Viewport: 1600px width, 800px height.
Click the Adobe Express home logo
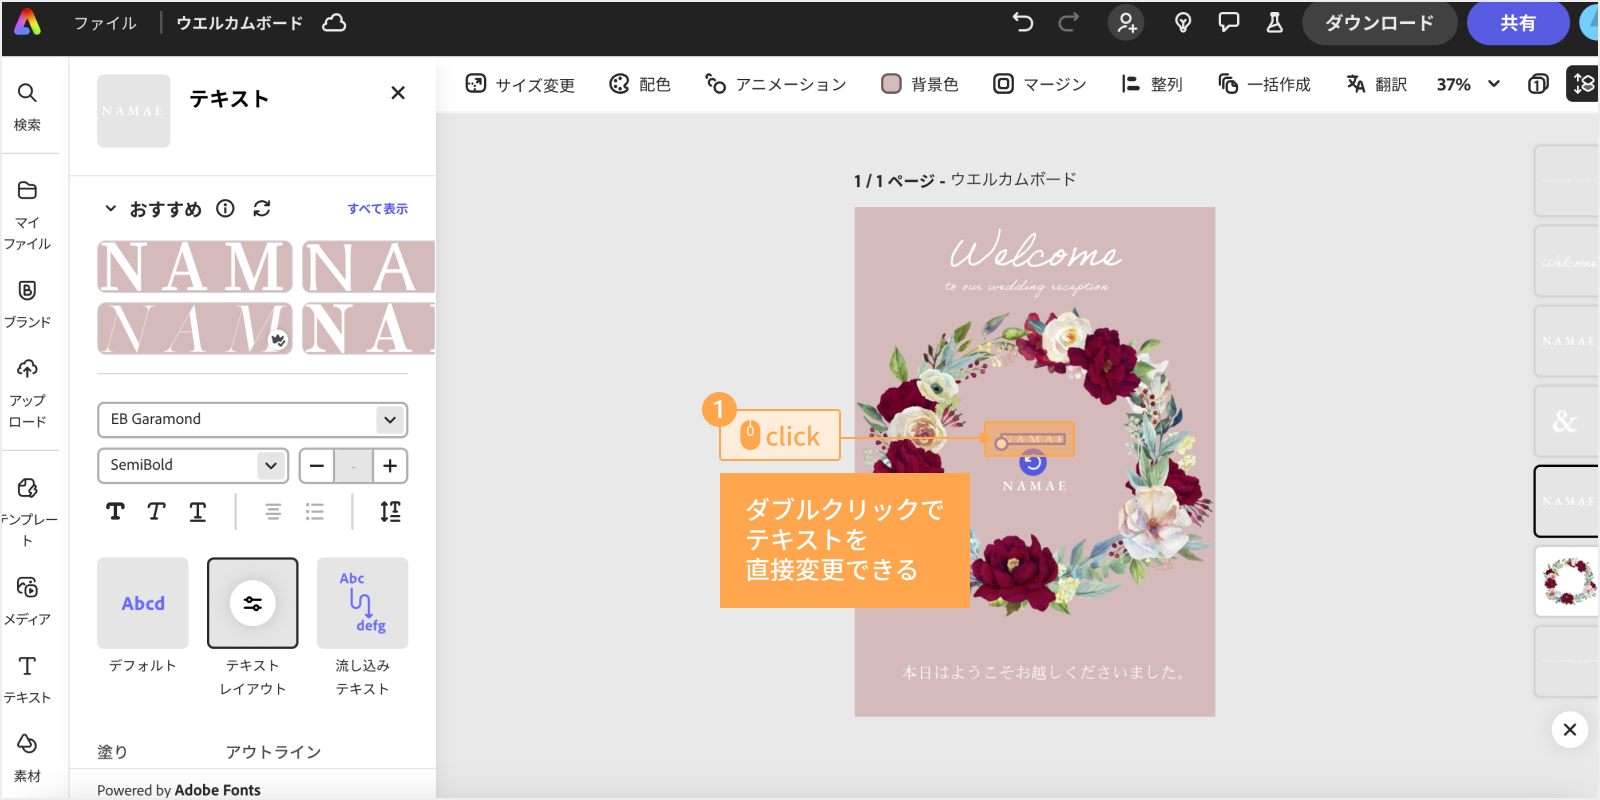pyautogui.click(x=28, y=22)
